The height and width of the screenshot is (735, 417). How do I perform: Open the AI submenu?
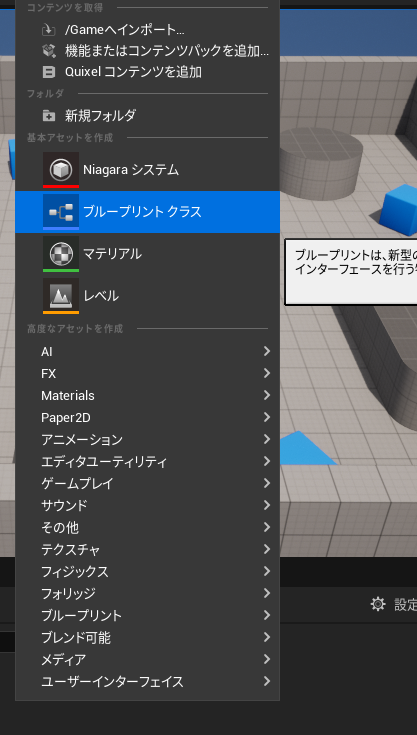pos(147,352)
